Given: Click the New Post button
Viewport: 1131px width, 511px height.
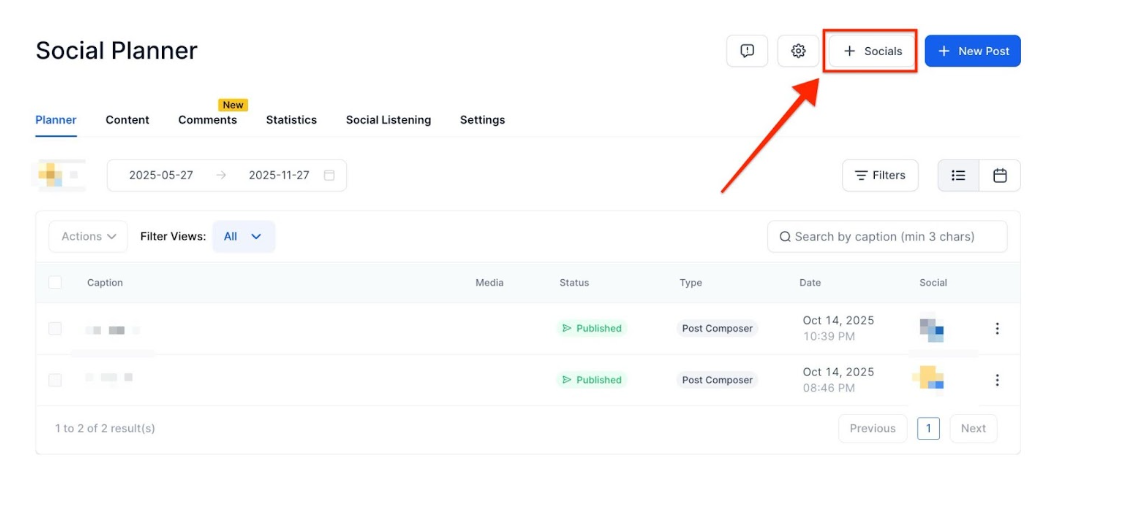Looking at the screenshot, I should point(972,51).
